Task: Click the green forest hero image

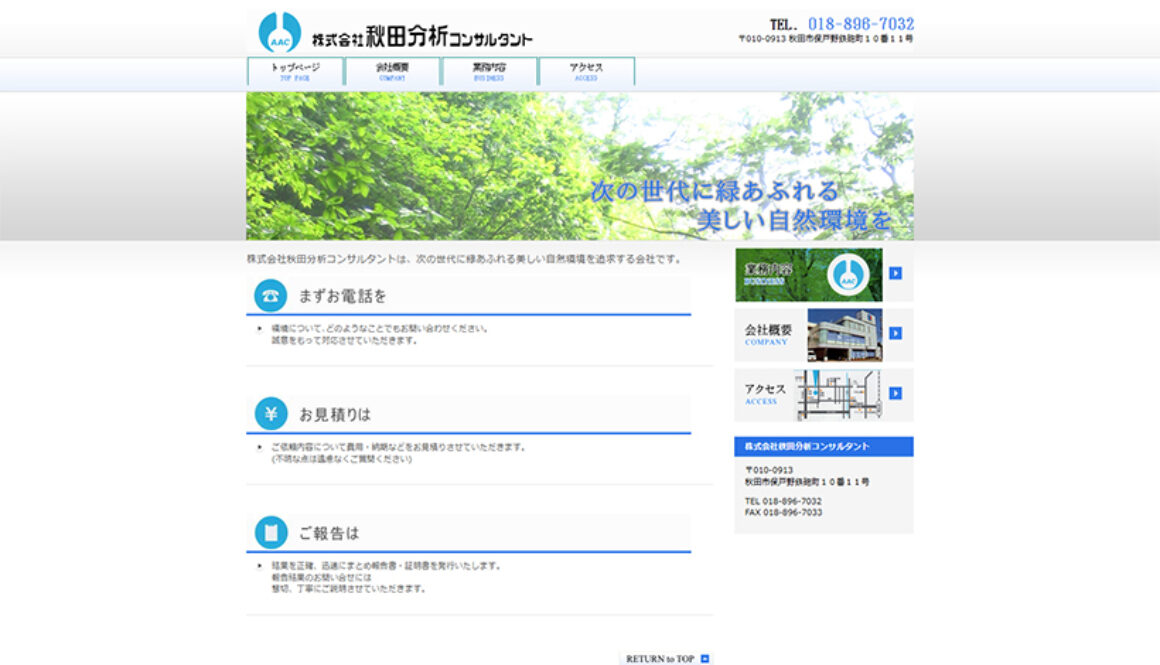Action: click(580, 166)
